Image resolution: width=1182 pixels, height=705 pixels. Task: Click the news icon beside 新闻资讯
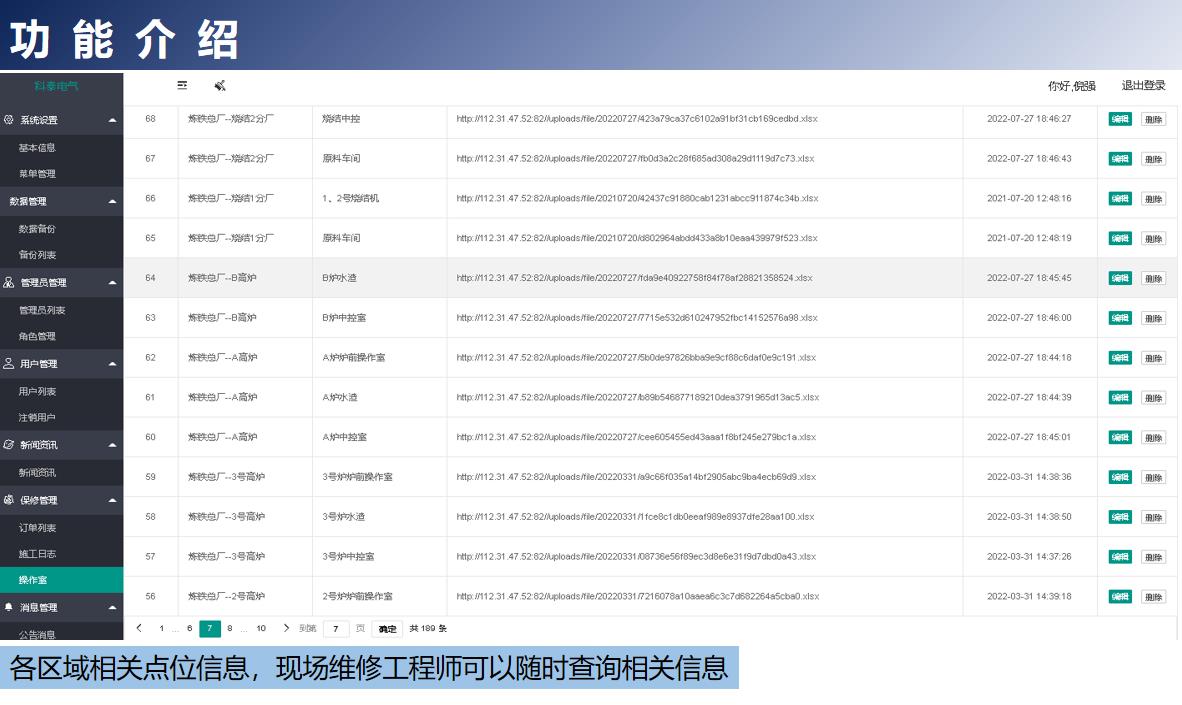pos(9,445)
